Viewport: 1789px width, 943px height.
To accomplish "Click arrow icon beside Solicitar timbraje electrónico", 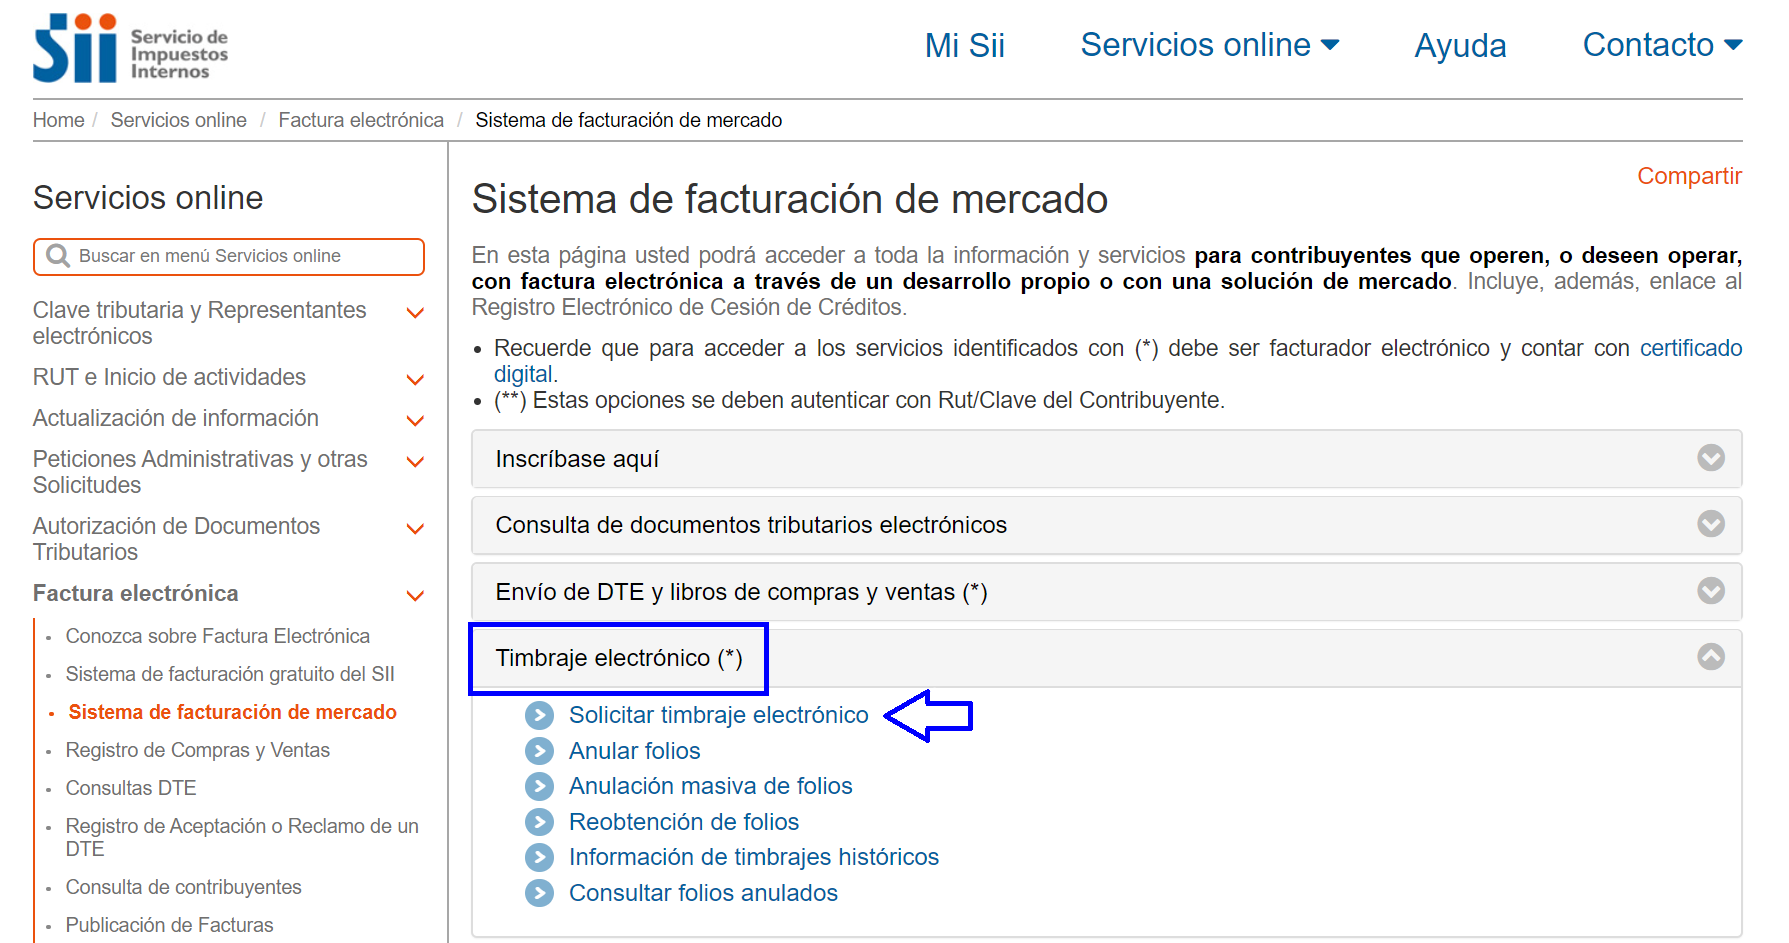I will tap(539, 715).
